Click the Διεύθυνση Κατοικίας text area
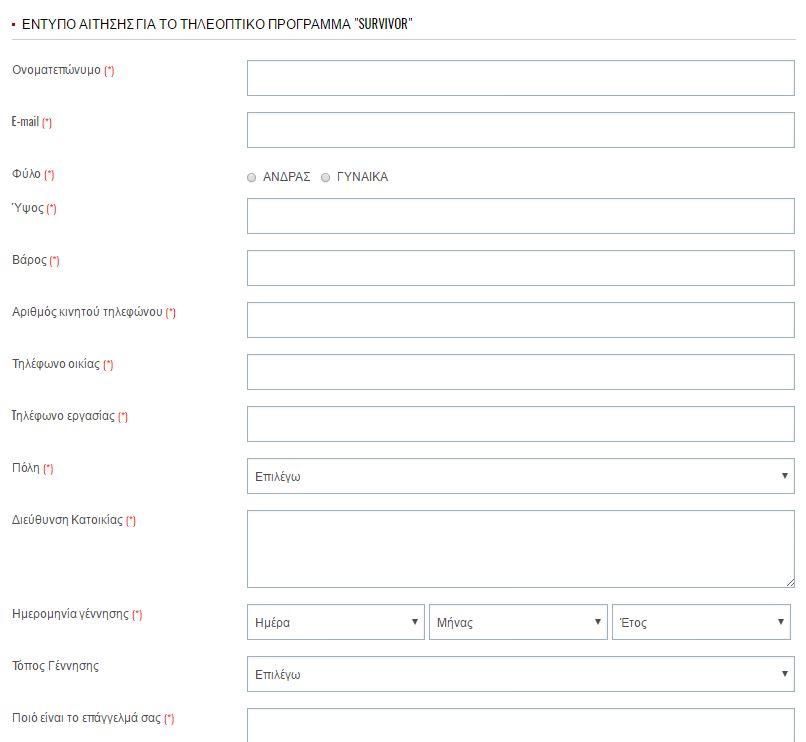Viewport: 806px width, 742px height. (520, 549)
